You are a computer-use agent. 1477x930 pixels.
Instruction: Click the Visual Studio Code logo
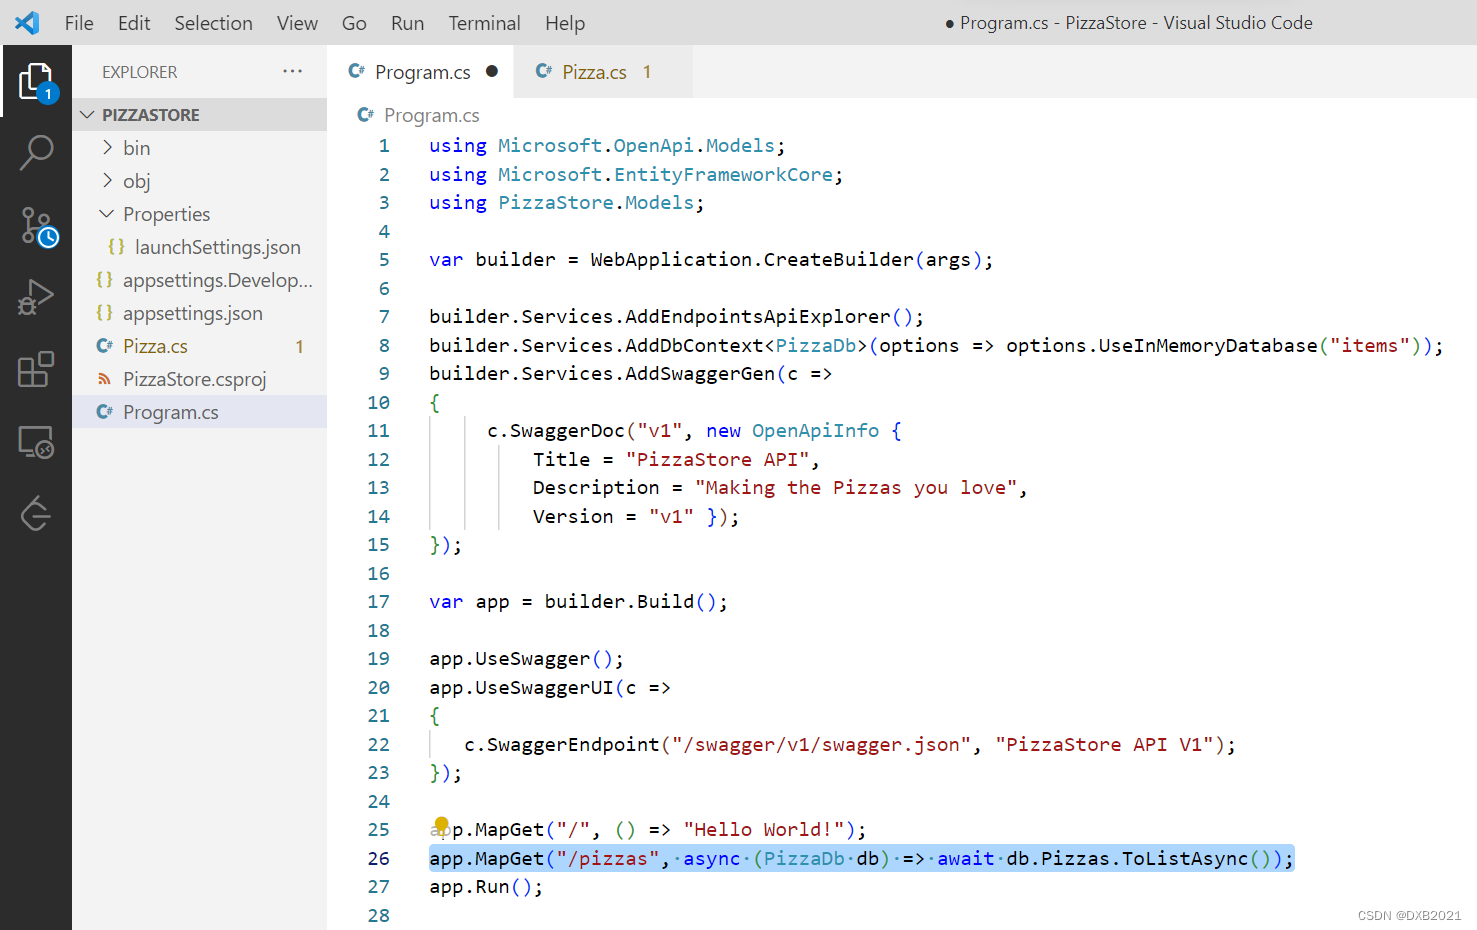pos(27,23)
